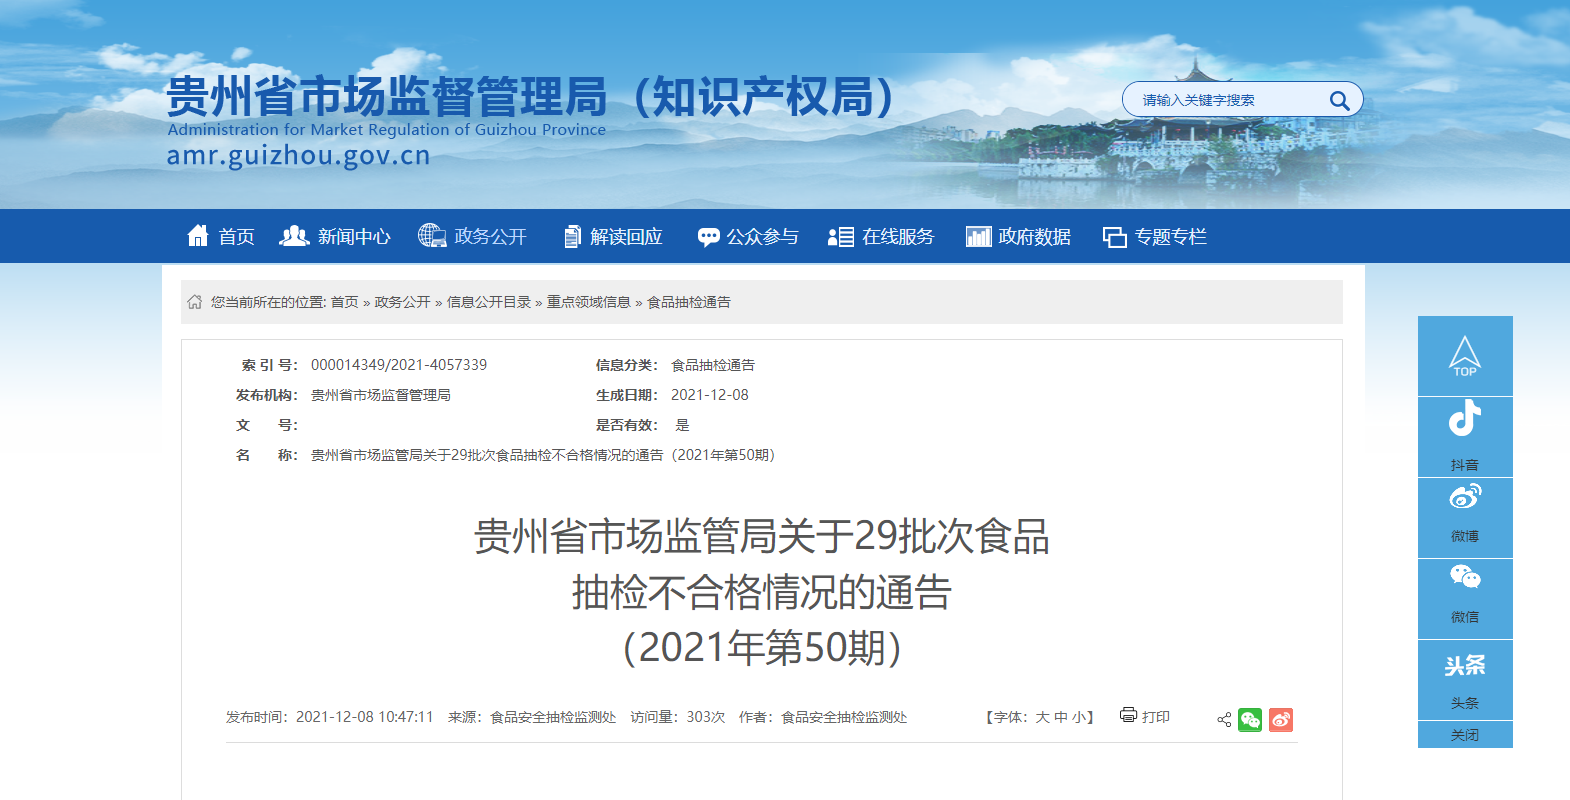The image size is (1570, 800).
Task: Go to 政务公开 in the nav bar
Action: 472,237
